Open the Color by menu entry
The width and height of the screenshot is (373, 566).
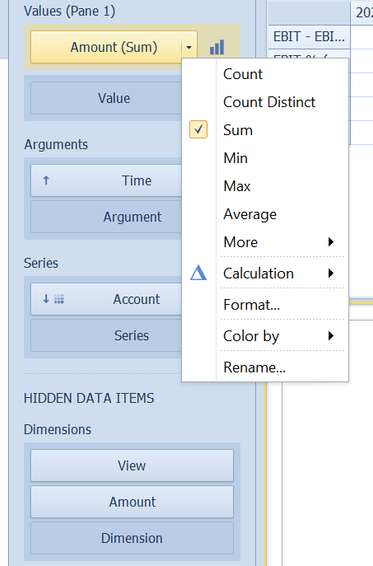[x=265, y=336]
